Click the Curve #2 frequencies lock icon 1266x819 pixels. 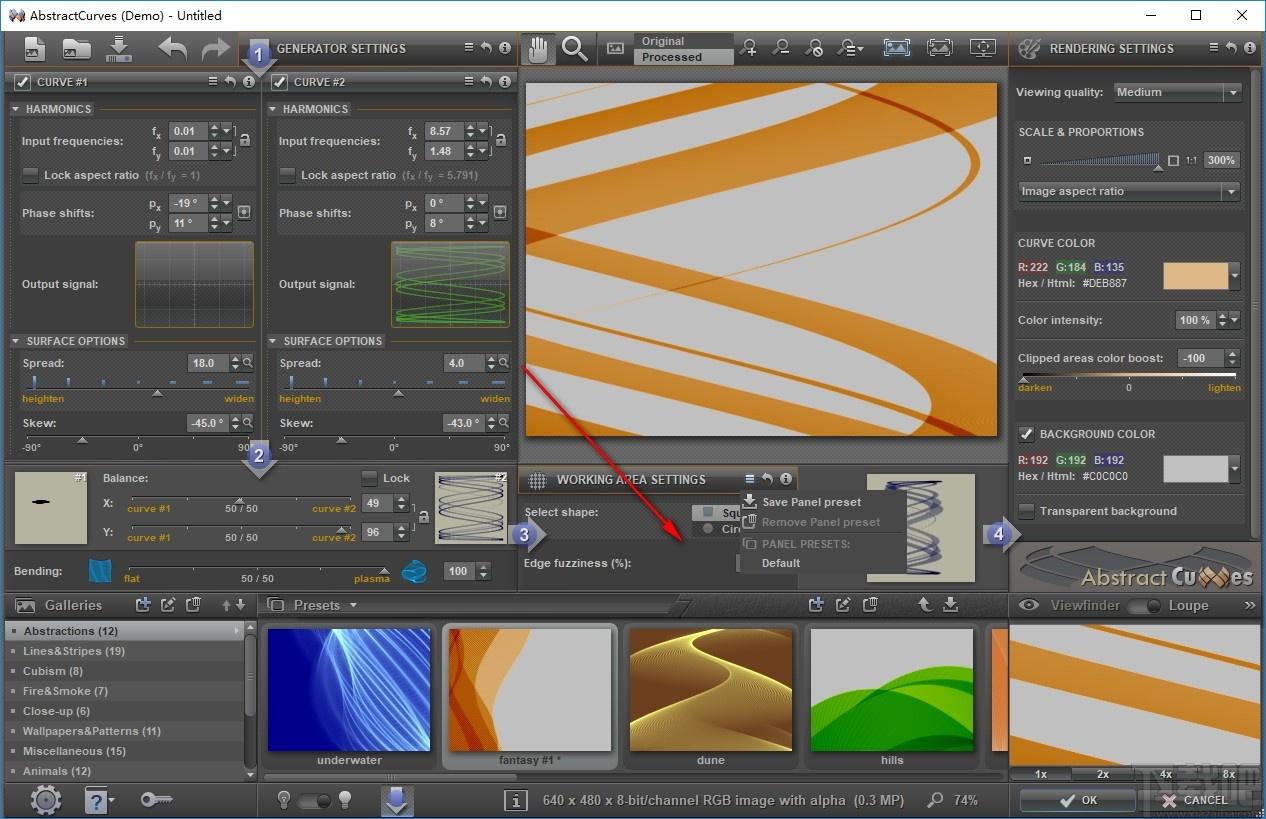500,141
